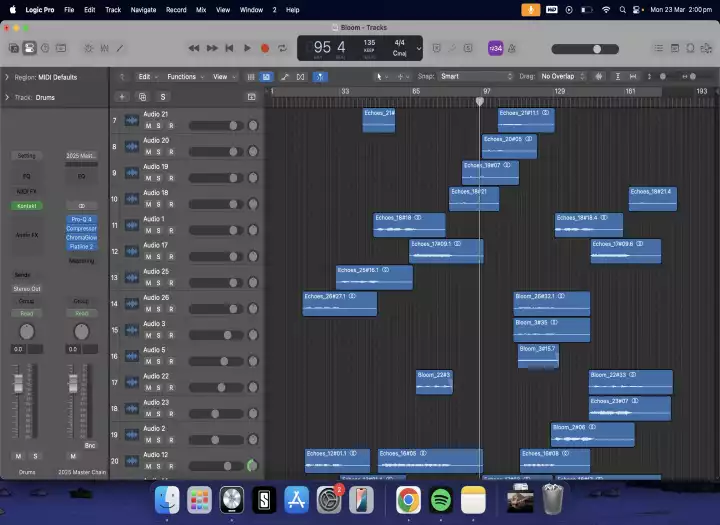The width and height of the screenshot is (720, 525).
Task: Click the red Record button
Action: (265, 48)
